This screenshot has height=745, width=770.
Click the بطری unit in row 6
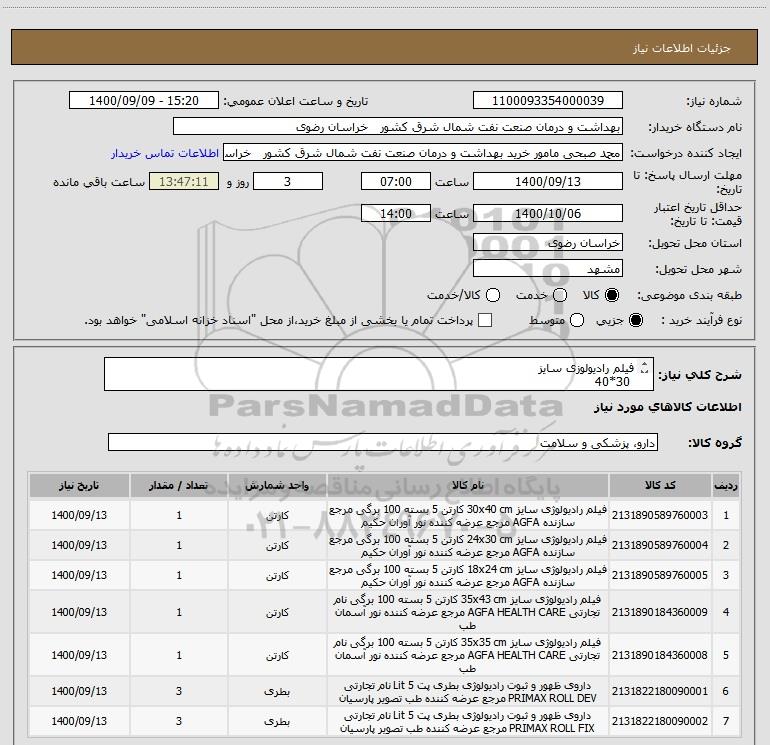277,691
